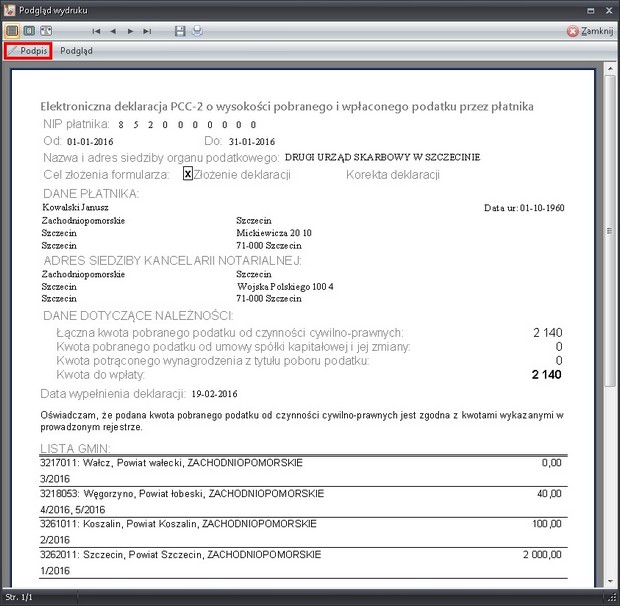Image resolution: width=620 pixels, height=606 pixels.
Task: Open the Podgląd tab
Action: (76, 50)
